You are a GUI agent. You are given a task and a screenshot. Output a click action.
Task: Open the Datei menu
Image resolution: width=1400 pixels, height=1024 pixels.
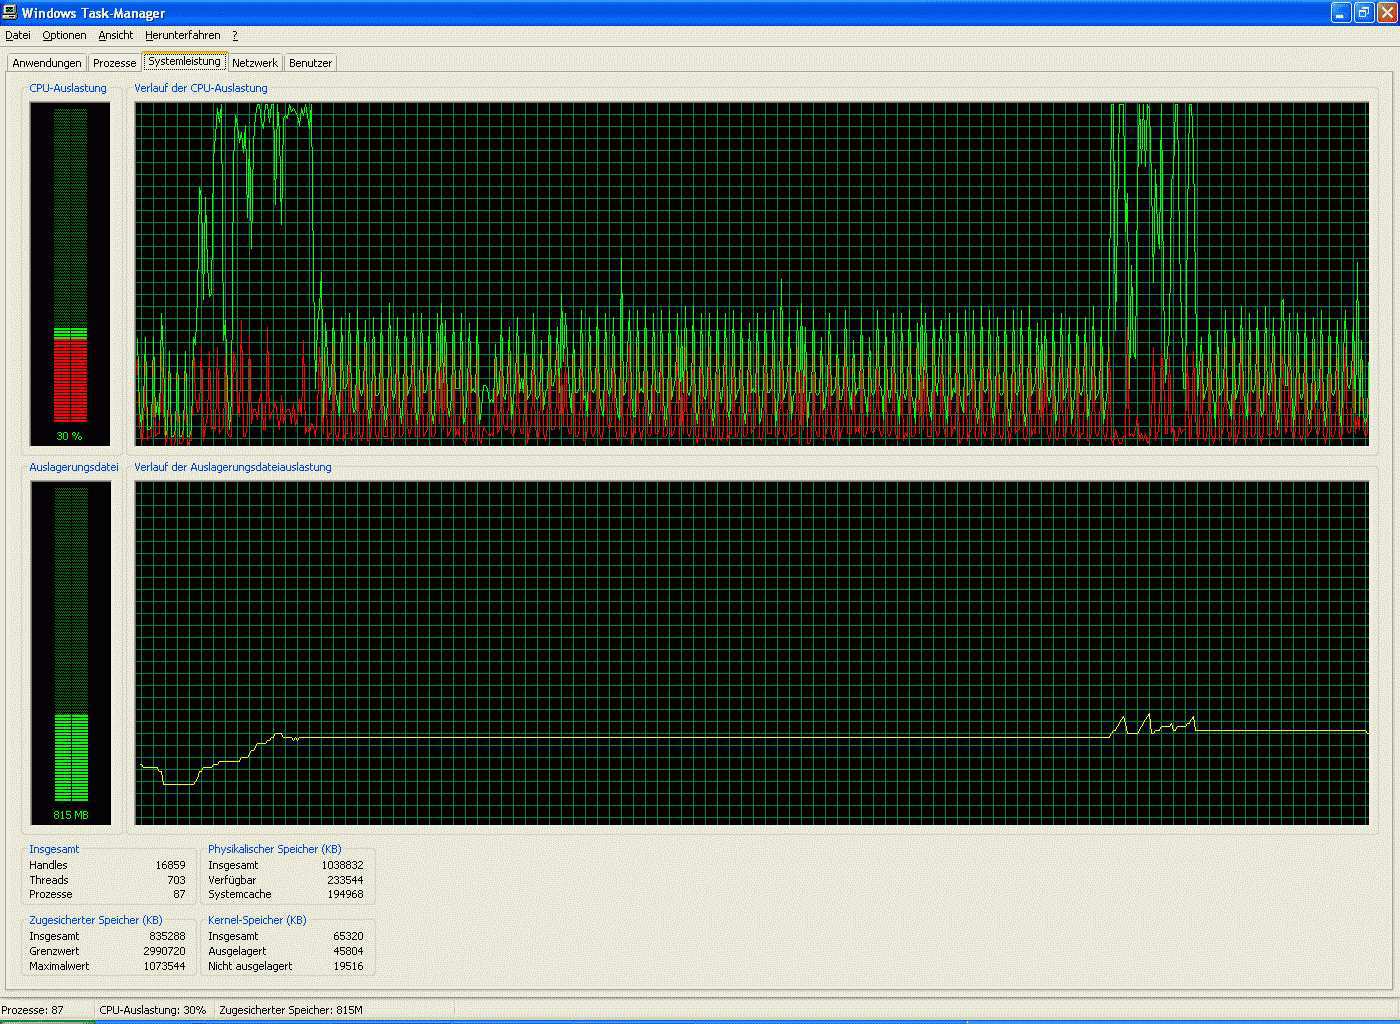18,35
